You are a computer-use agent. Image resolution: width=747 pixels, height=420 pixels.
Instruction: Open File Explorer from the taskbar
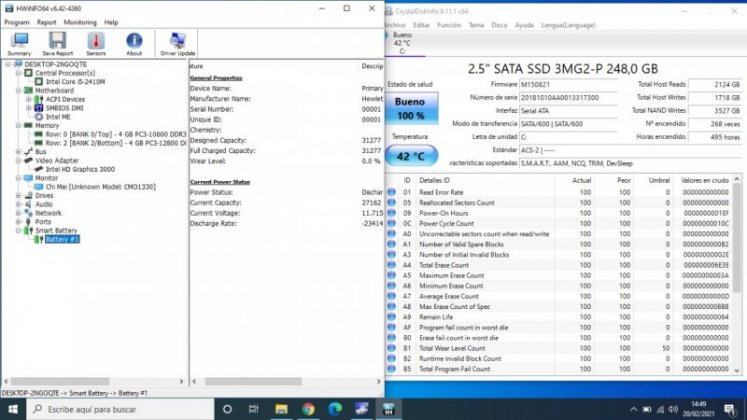[x=281, y=409]
